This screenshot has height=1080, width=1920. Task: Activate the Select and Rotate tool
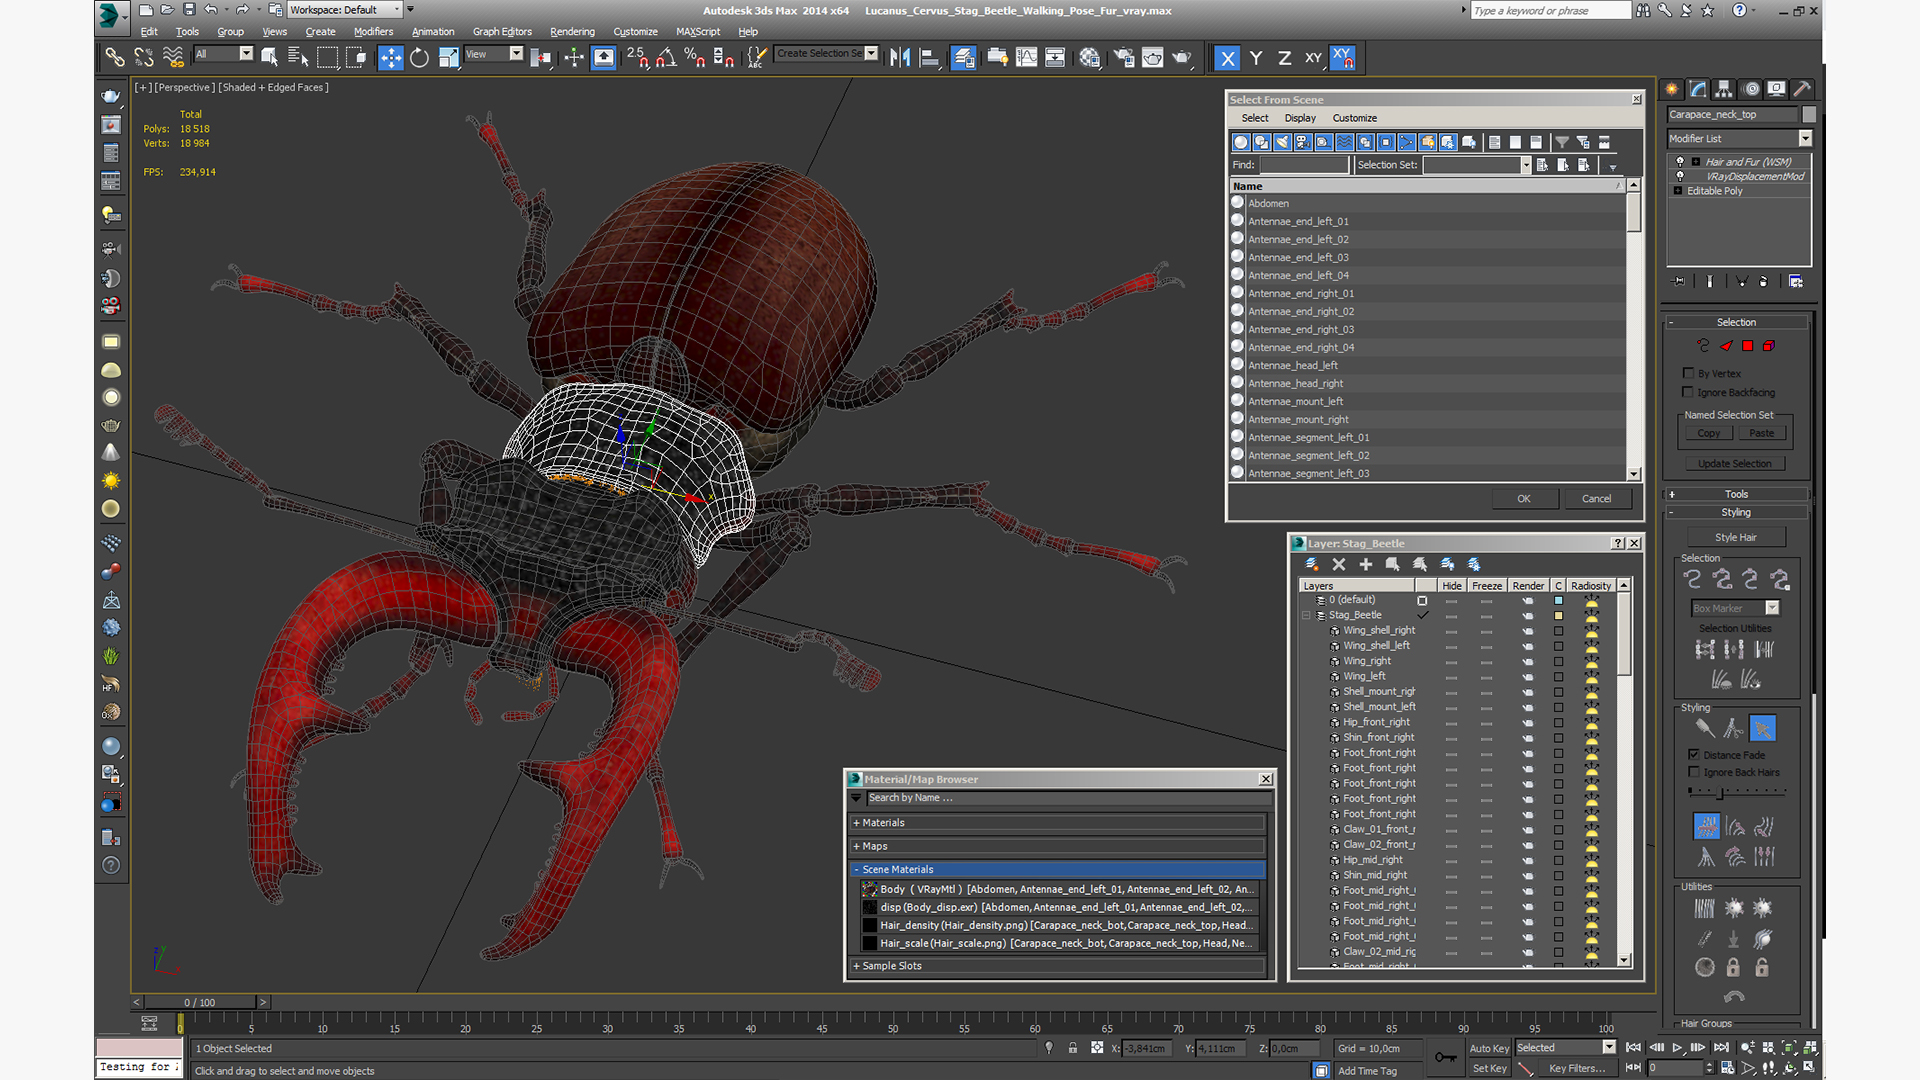(419, 58)
